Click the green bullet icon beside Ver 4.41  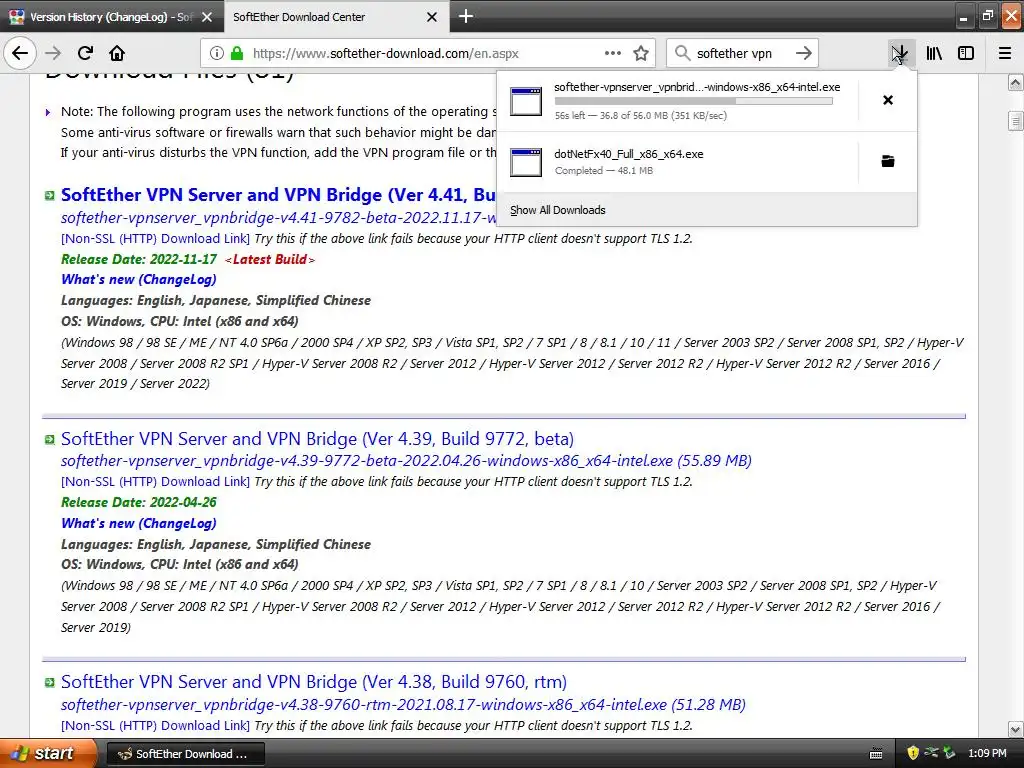[x=50, y=196]
